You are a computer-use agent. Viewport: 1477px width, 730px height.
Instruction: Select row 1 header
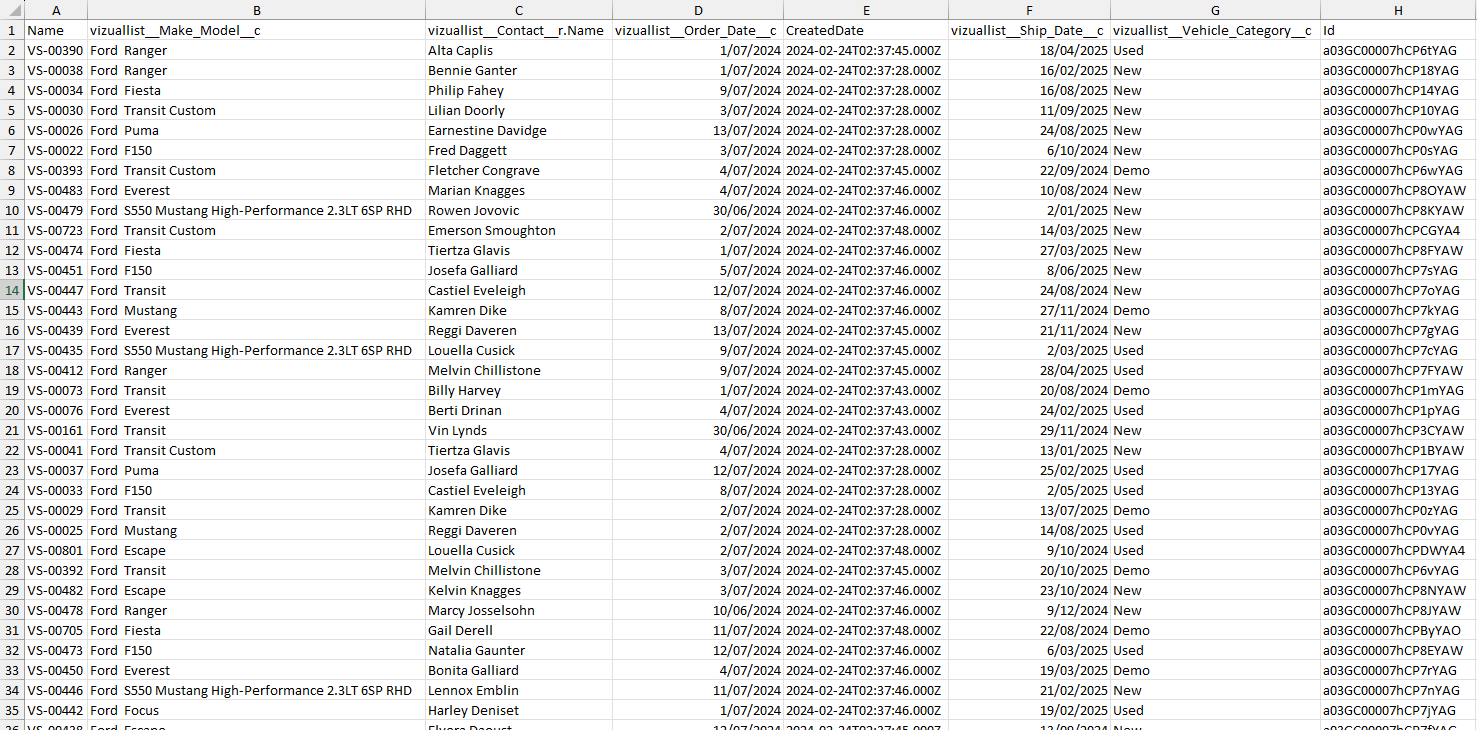pos(12,30)
